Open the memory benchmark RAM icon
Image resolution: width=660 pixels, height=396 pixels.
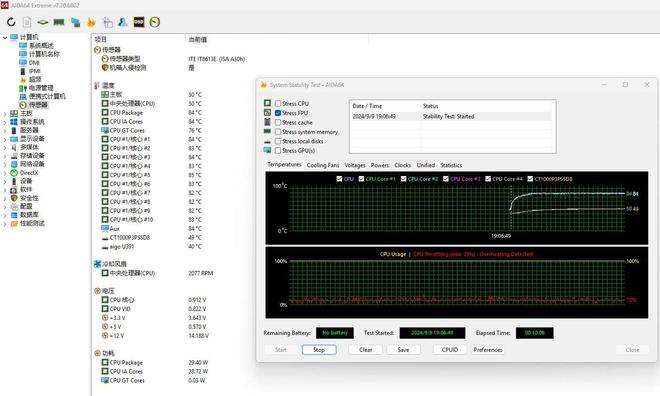[59, 22]
